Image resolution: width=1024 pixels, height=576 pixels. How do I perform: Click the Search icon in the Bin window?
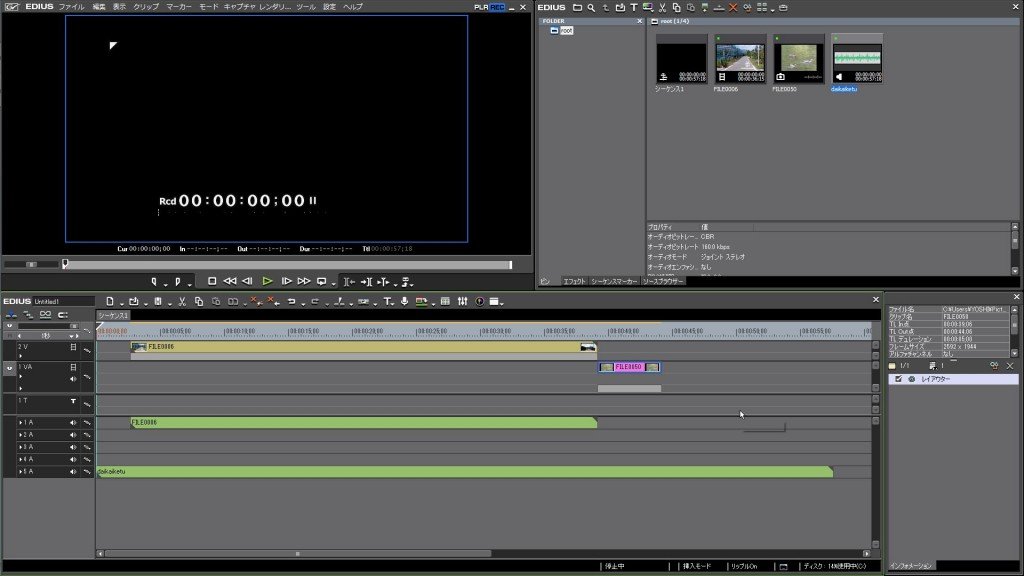(591, 8)
